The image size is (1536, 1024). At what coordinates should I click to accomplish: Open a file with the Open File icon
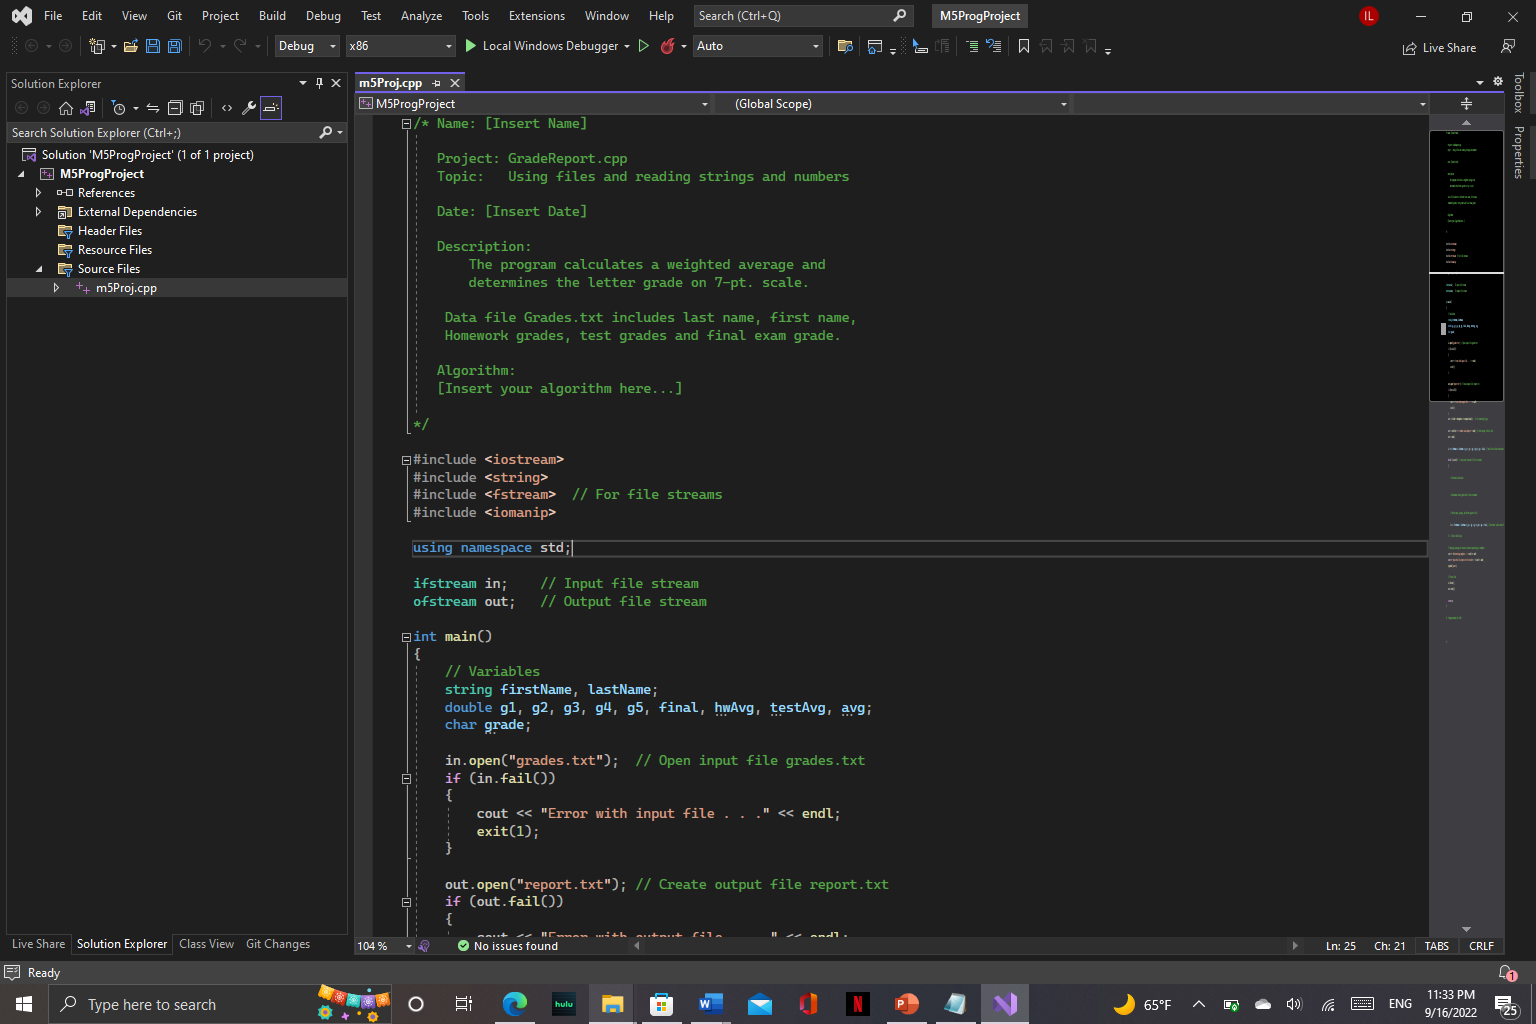(131, 46)
